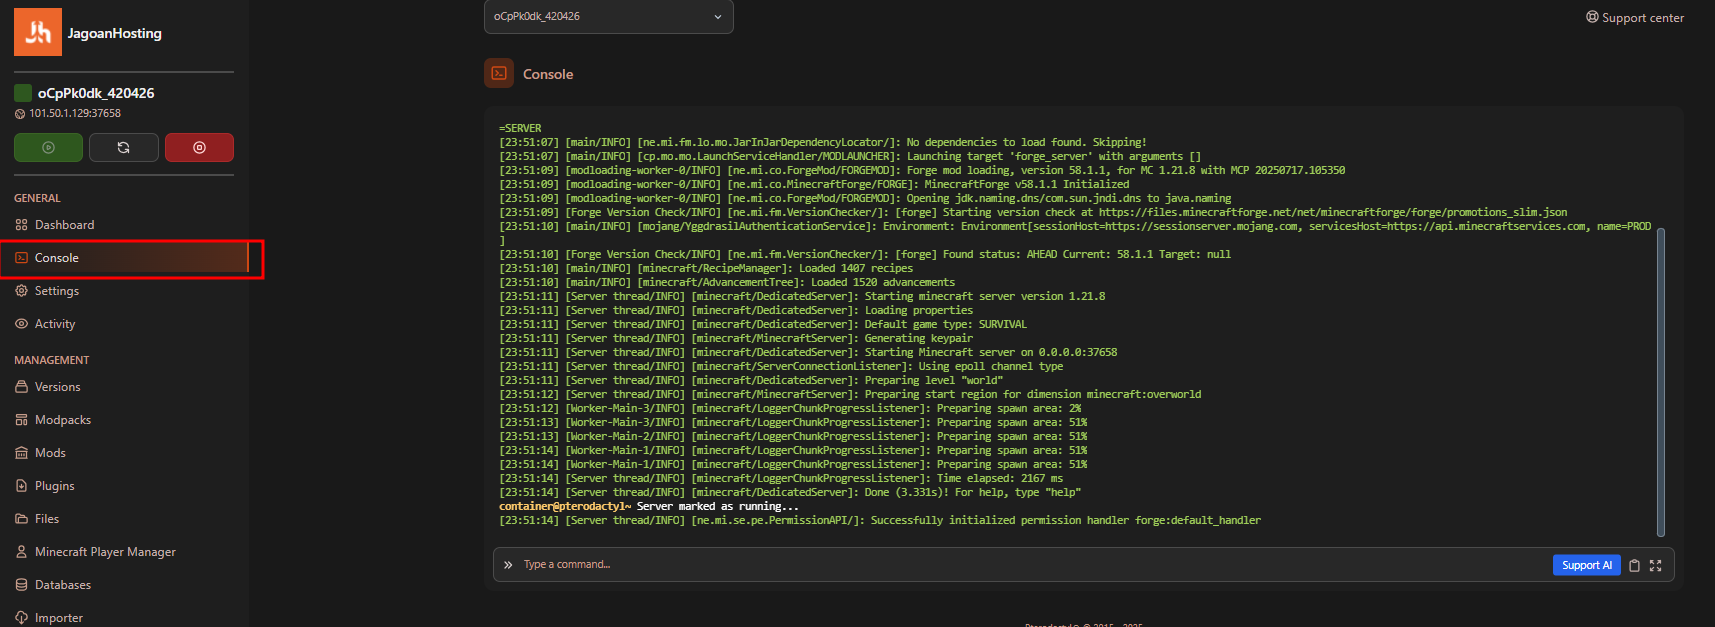1715x627 pixels.
Task: Click the console vertical scrollbar
Action: pos(1661,382)
